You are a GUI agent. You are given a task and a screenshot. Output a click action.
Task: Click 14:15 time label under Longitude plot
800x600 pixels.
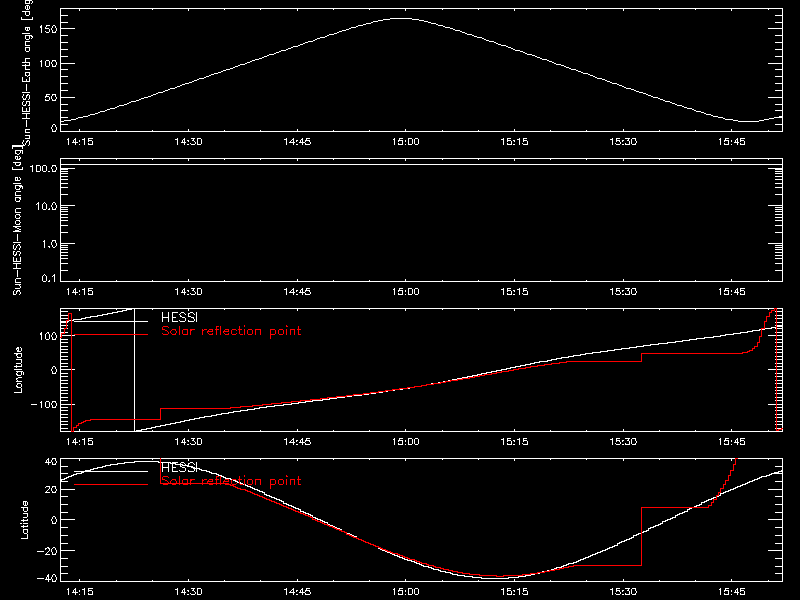(80, 442)
